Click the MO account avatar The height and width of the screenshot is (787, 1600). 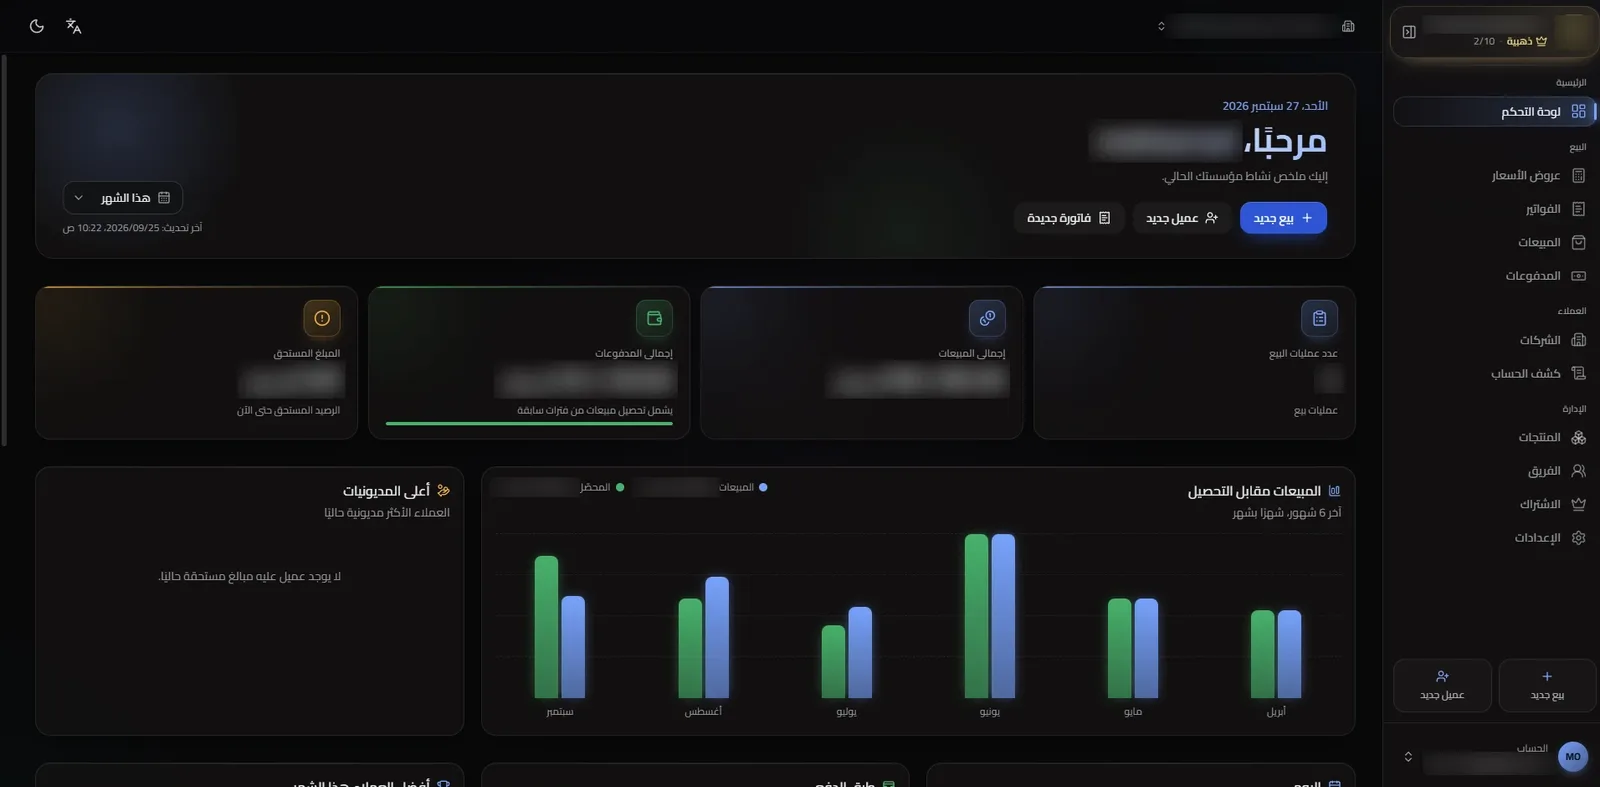click(x=1573, y=757)
